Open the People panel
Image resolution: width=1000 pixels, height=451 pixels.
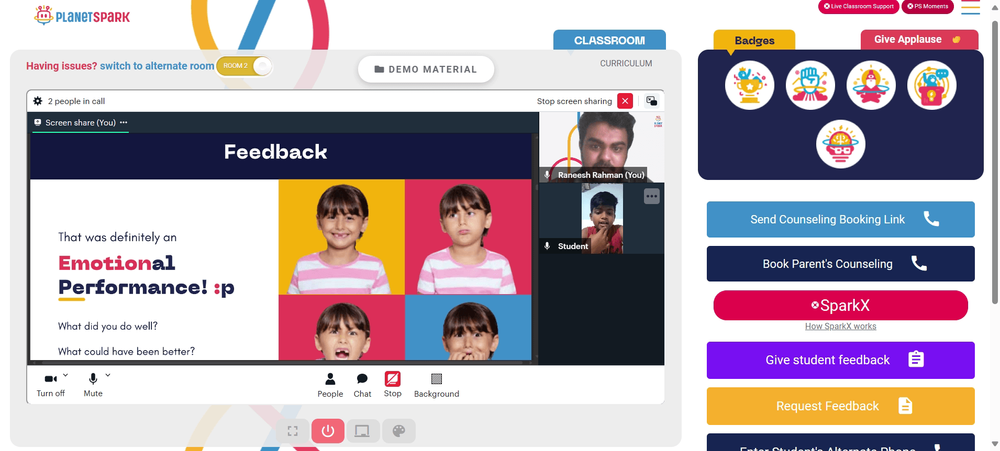(x=330, y=385)
